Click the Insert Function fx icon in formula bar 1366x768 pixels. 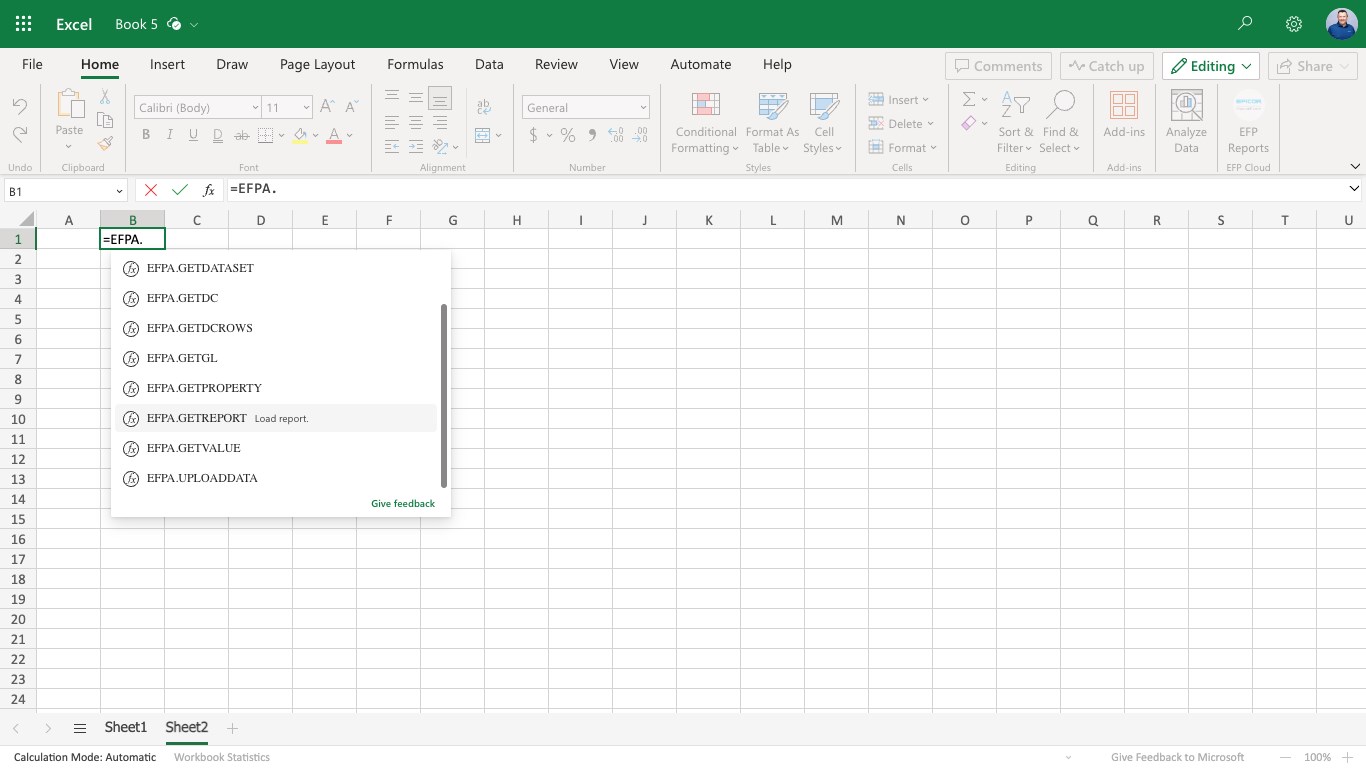click(x=209, y=190)
